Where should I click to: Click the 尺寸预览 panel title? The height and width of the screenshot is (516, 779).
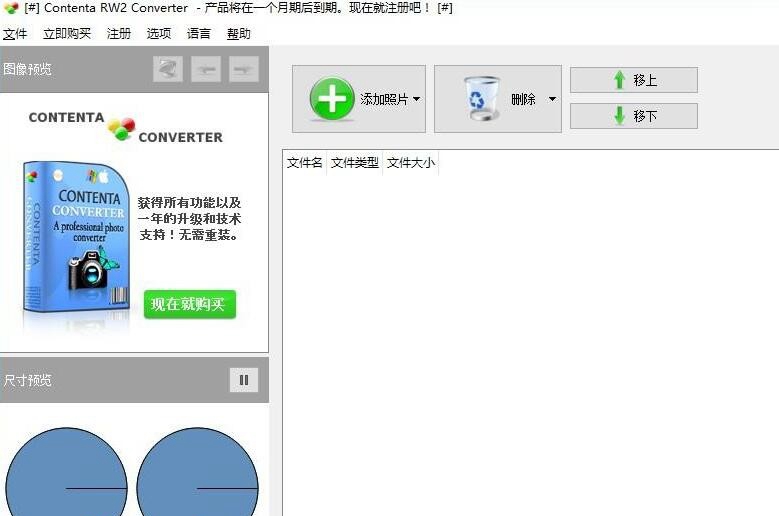pyautogui.click(x=27, y=380)
